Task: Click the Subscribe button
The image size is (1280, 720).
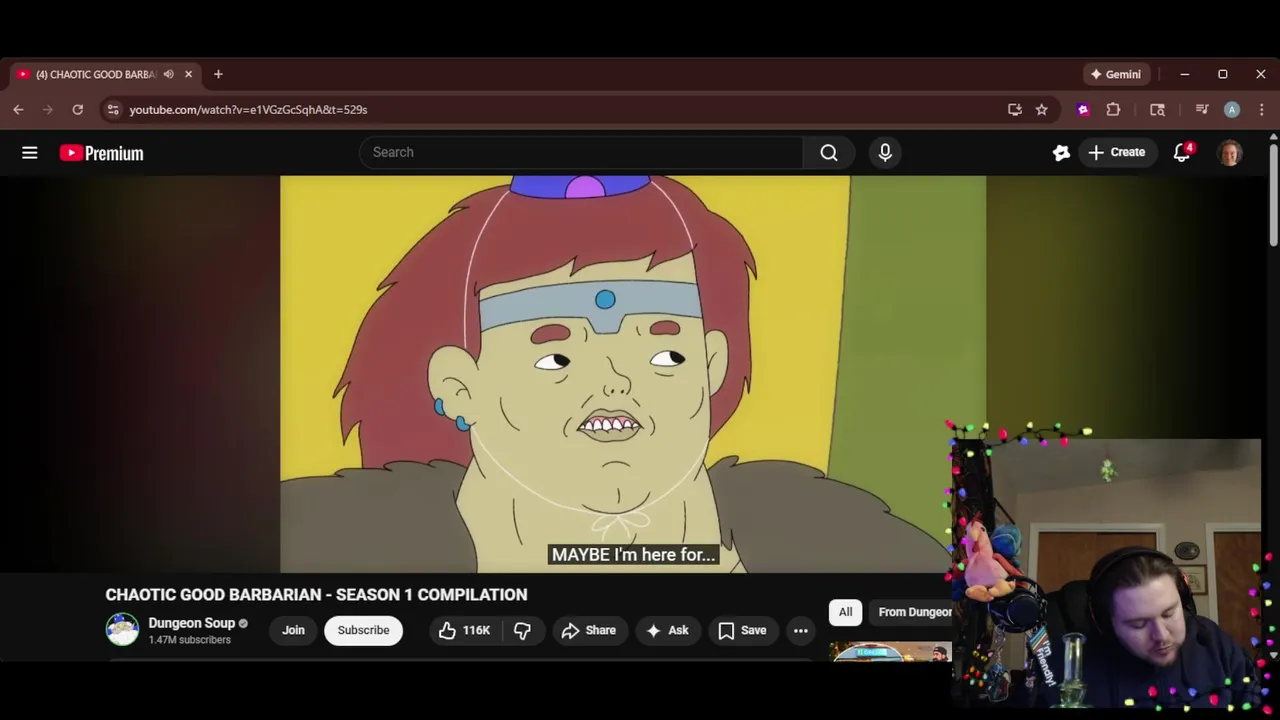Action: 363,630
